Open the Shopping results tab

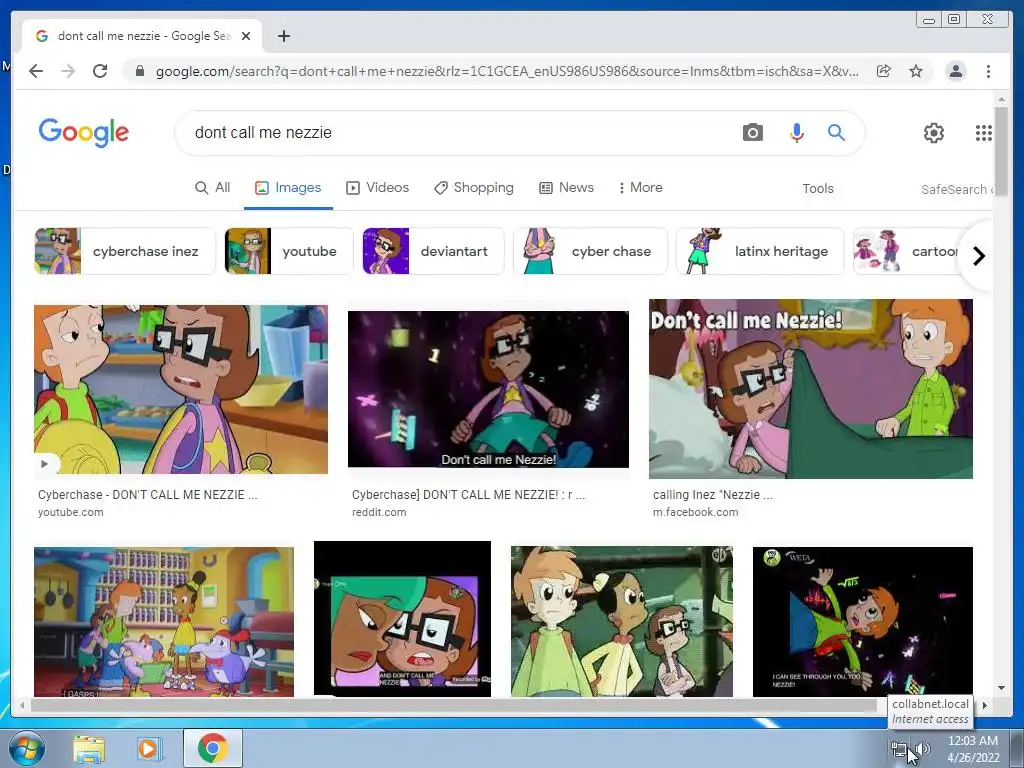point(474,188)
